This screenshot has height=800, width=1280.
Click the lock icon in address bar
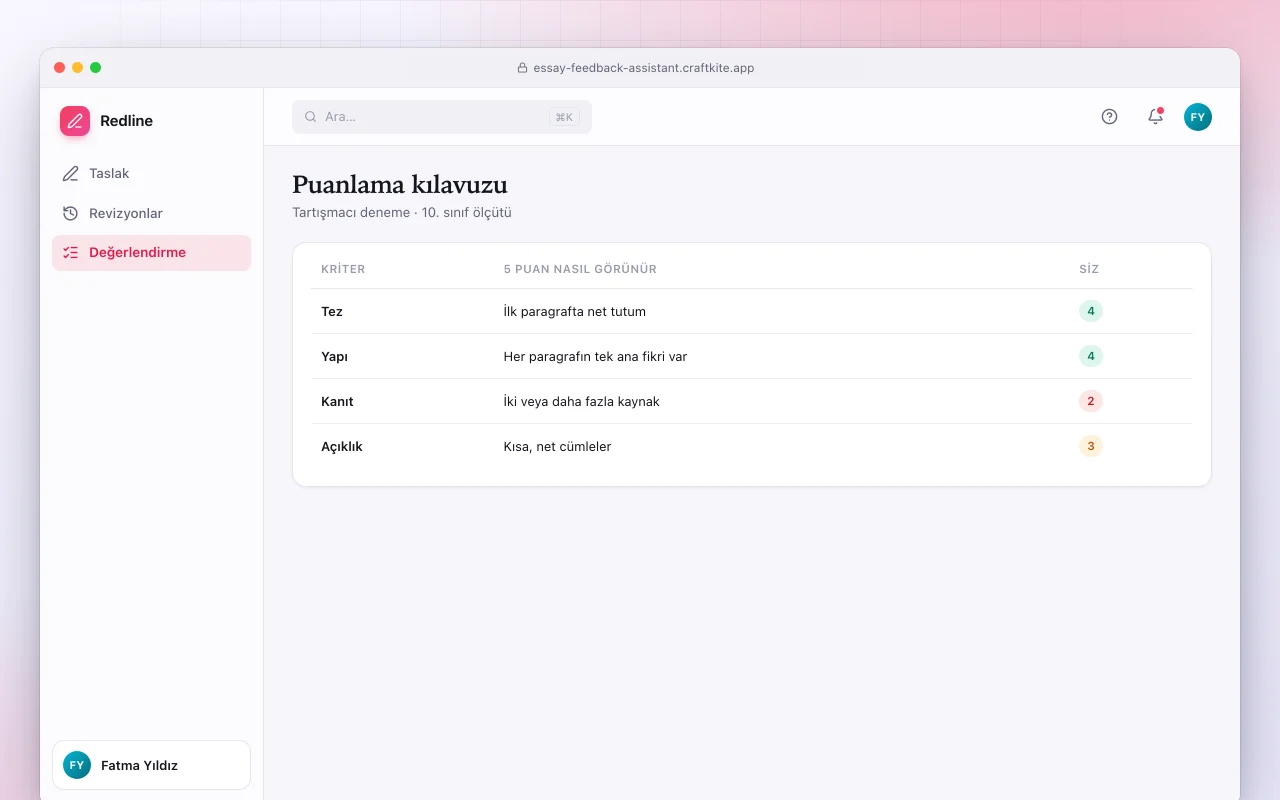pos(522,68)
